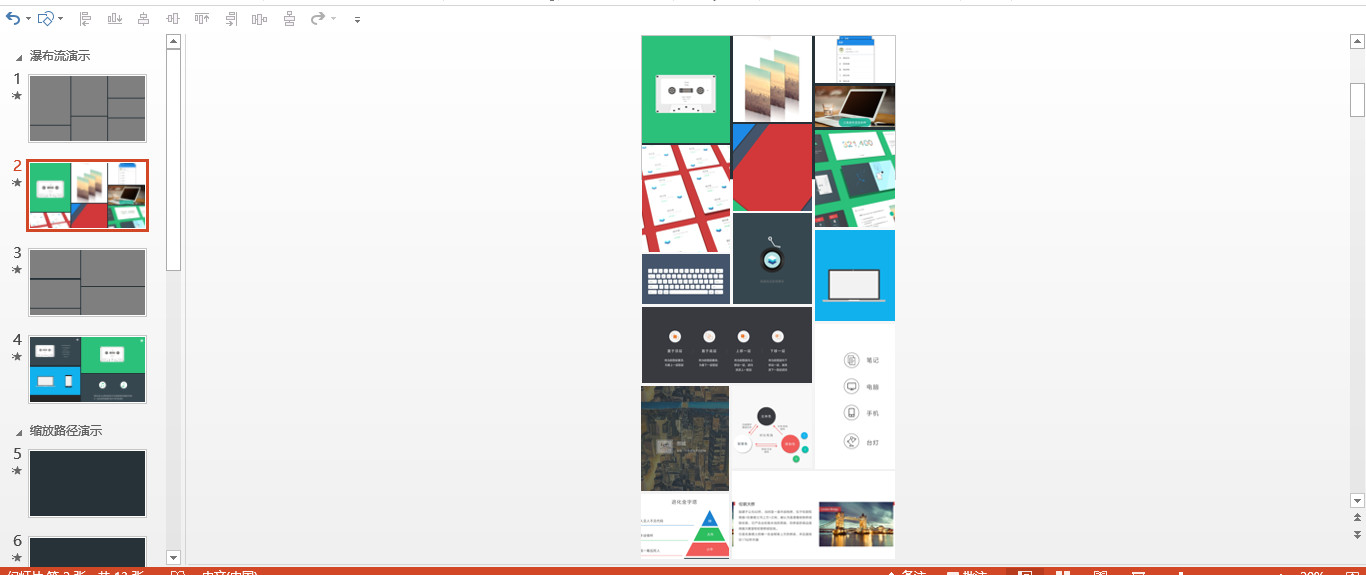Click the Align Middle icon
This screenshot has width=1366, height=575.
173,18
